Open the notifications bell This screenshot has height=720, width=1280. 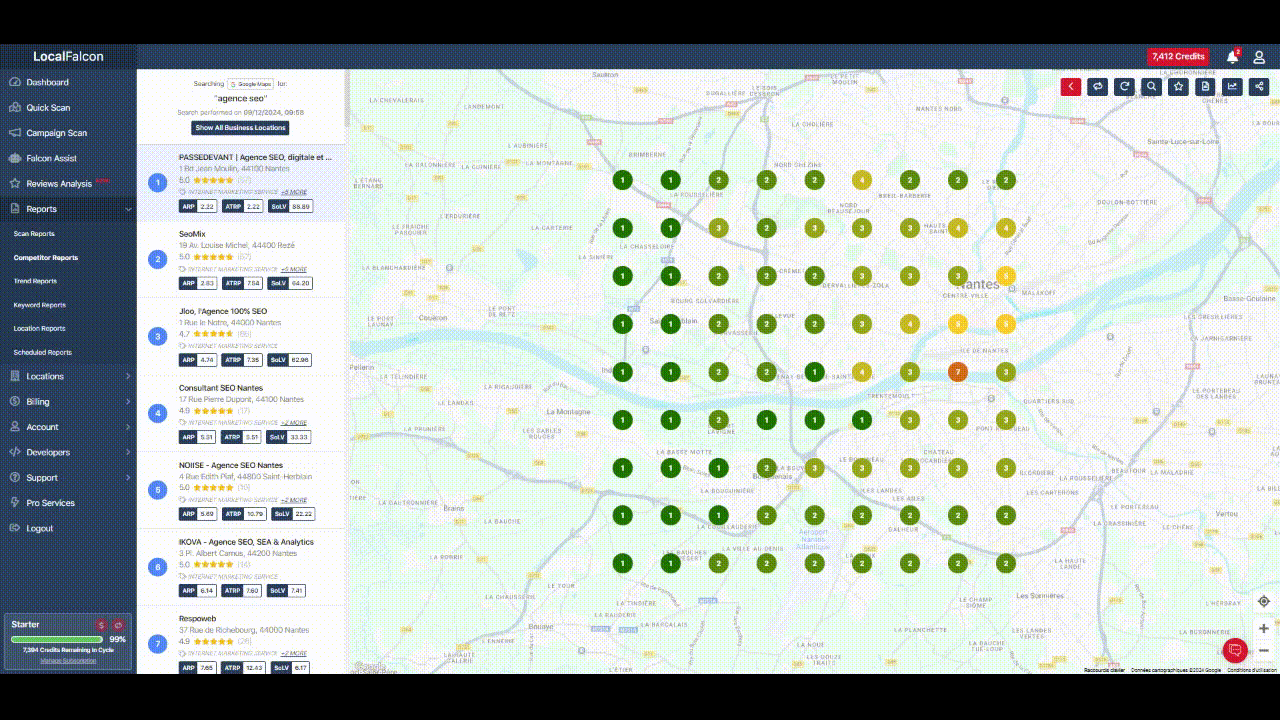(1232, 57)
